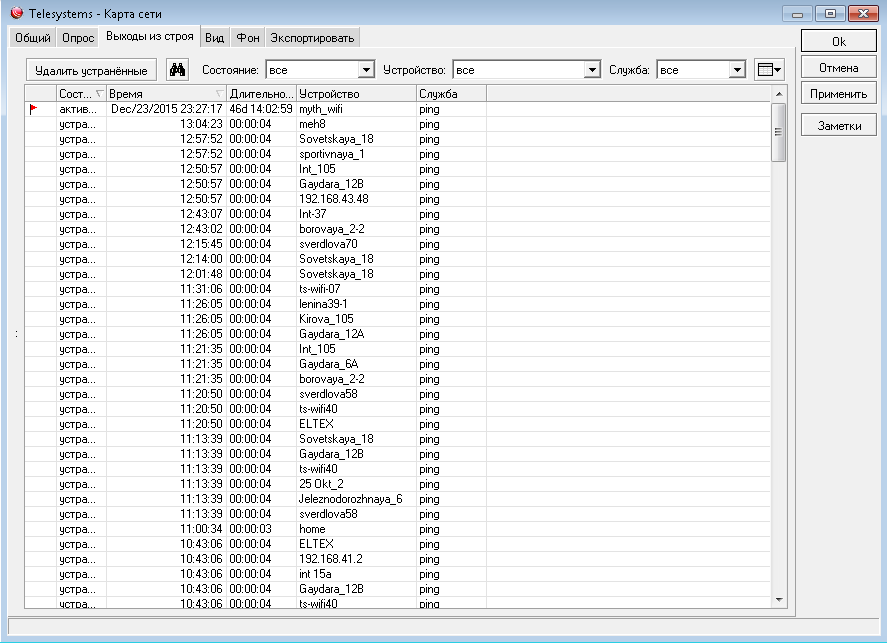The width and height of the screenshot is (887, 643).
Task: Select the Jeleznodorozhnaya_6 row
Action: (x=397, y=499)
